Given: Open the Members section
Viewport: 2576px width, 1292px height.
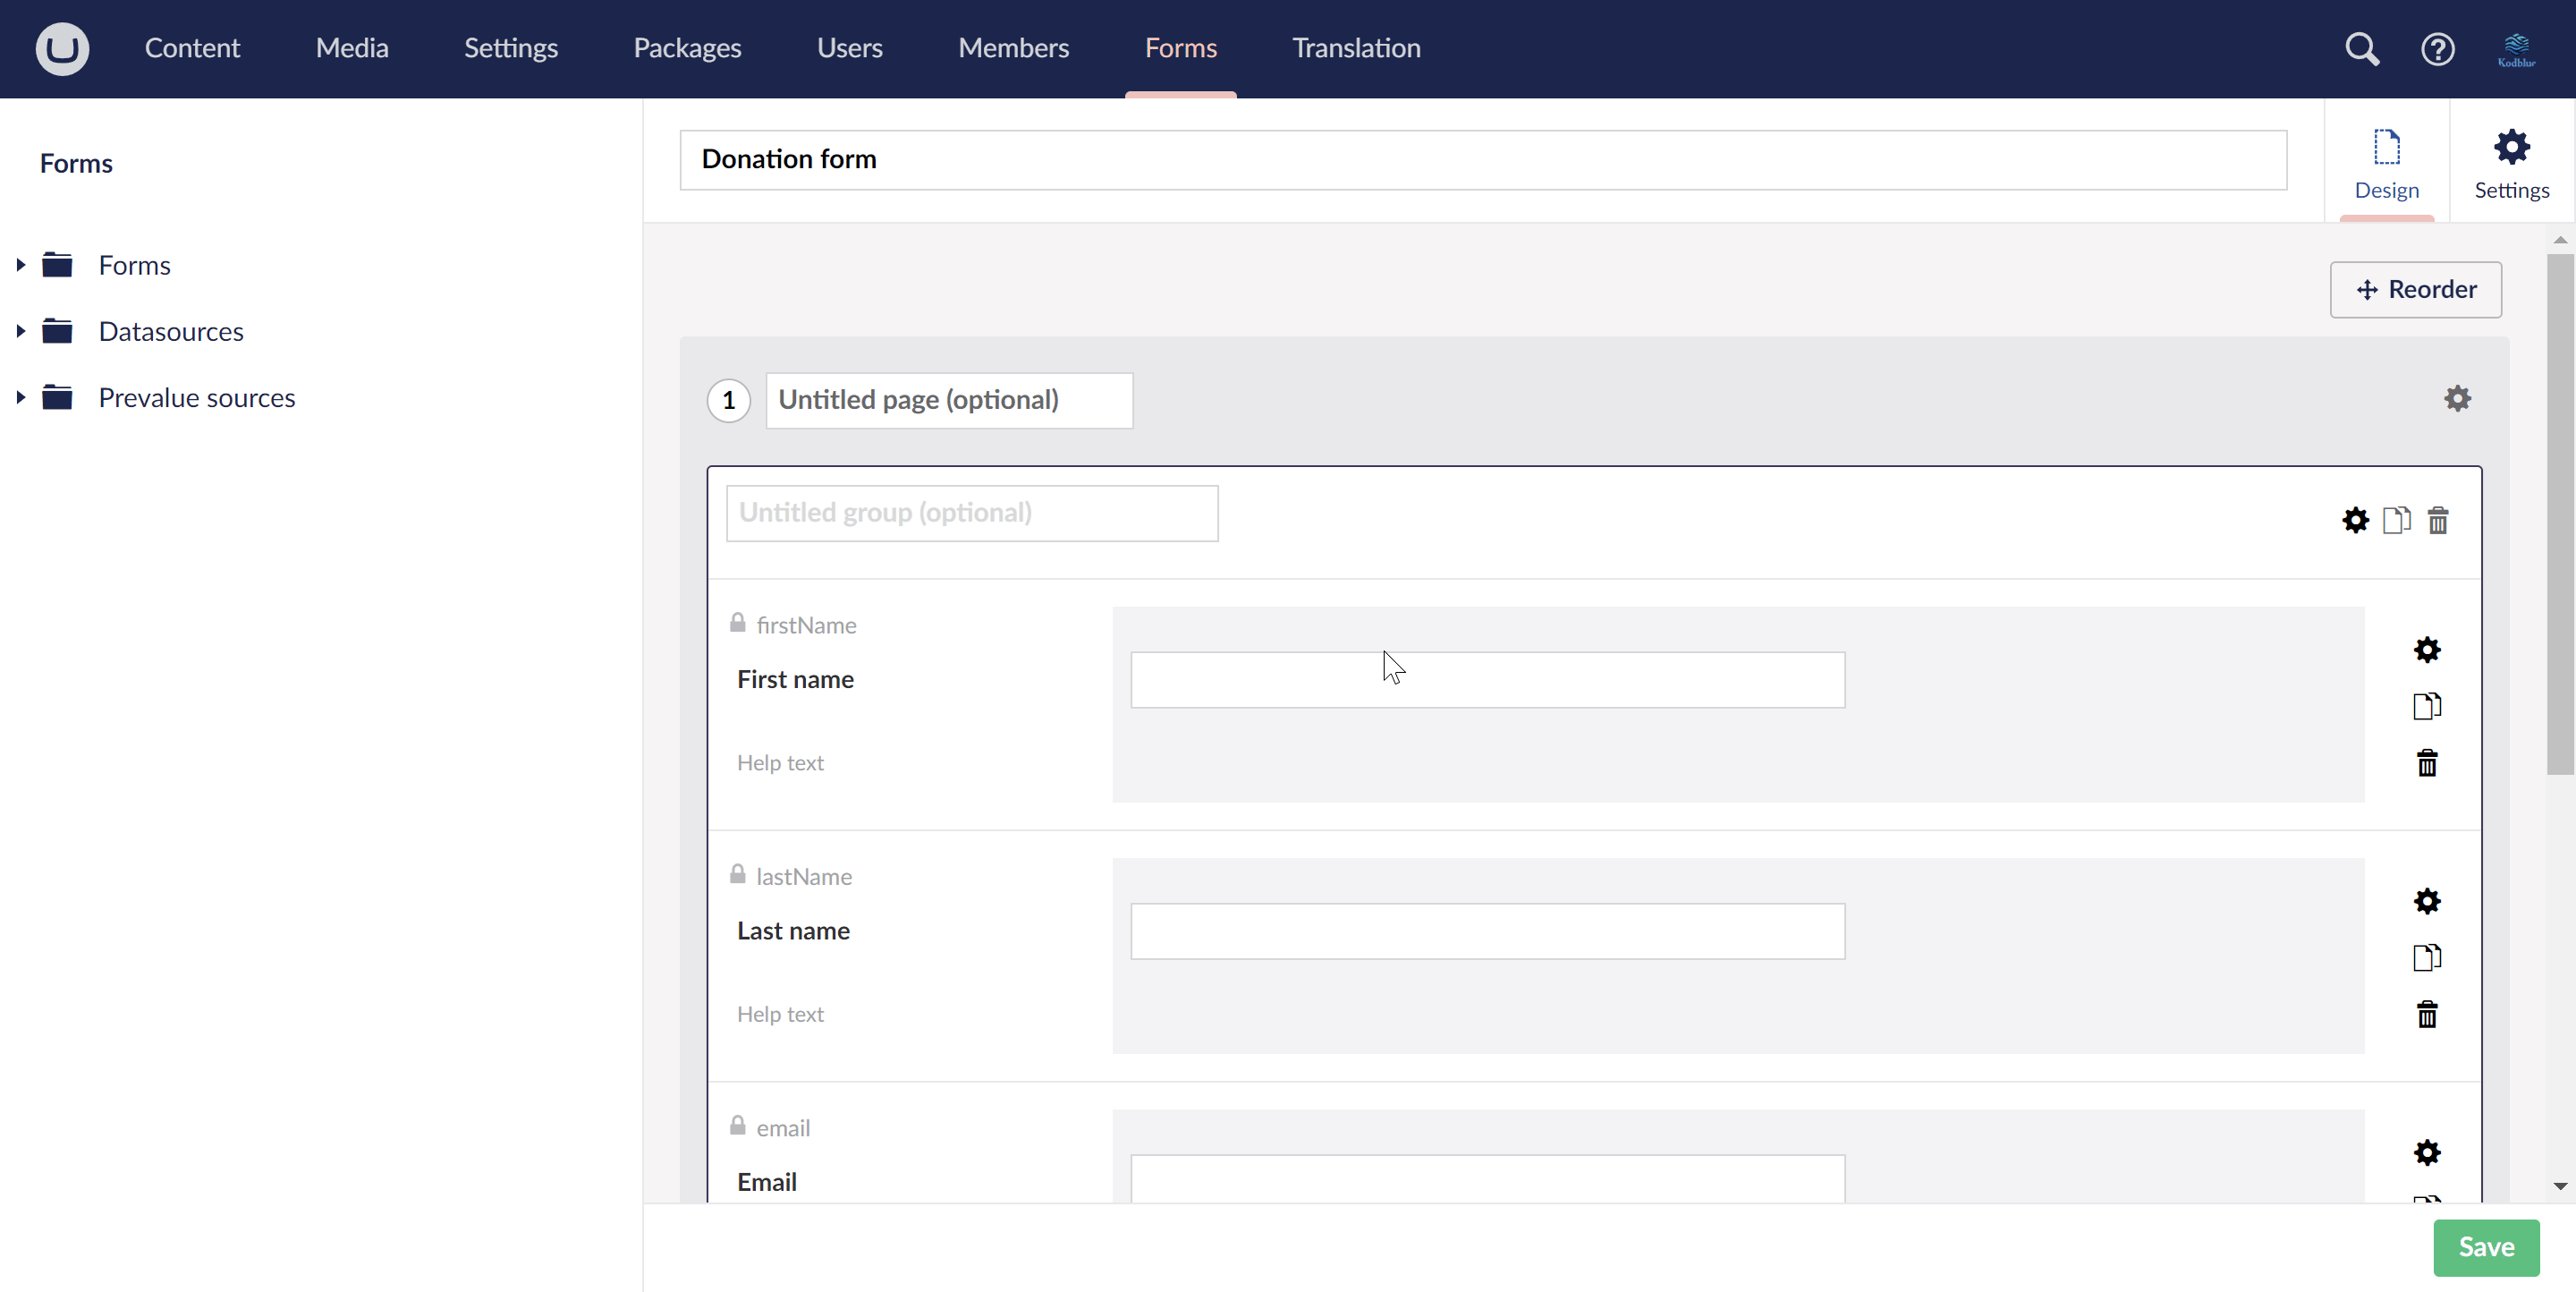Looking at the screenshot, I should pyautogui.click(x=1013, y=48).
